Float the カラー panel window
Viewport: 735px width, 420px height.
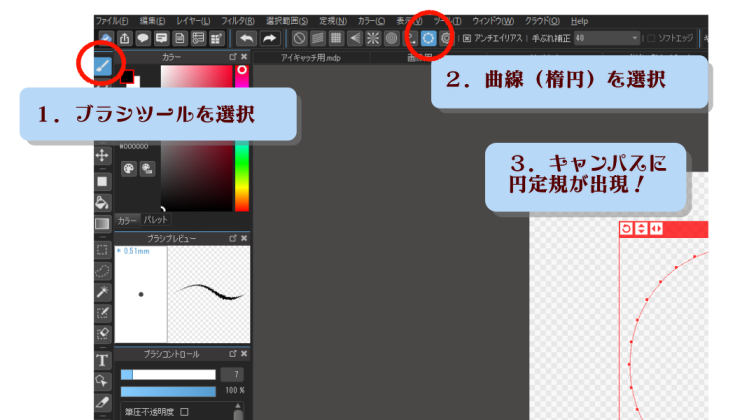(x=232, y=57)
